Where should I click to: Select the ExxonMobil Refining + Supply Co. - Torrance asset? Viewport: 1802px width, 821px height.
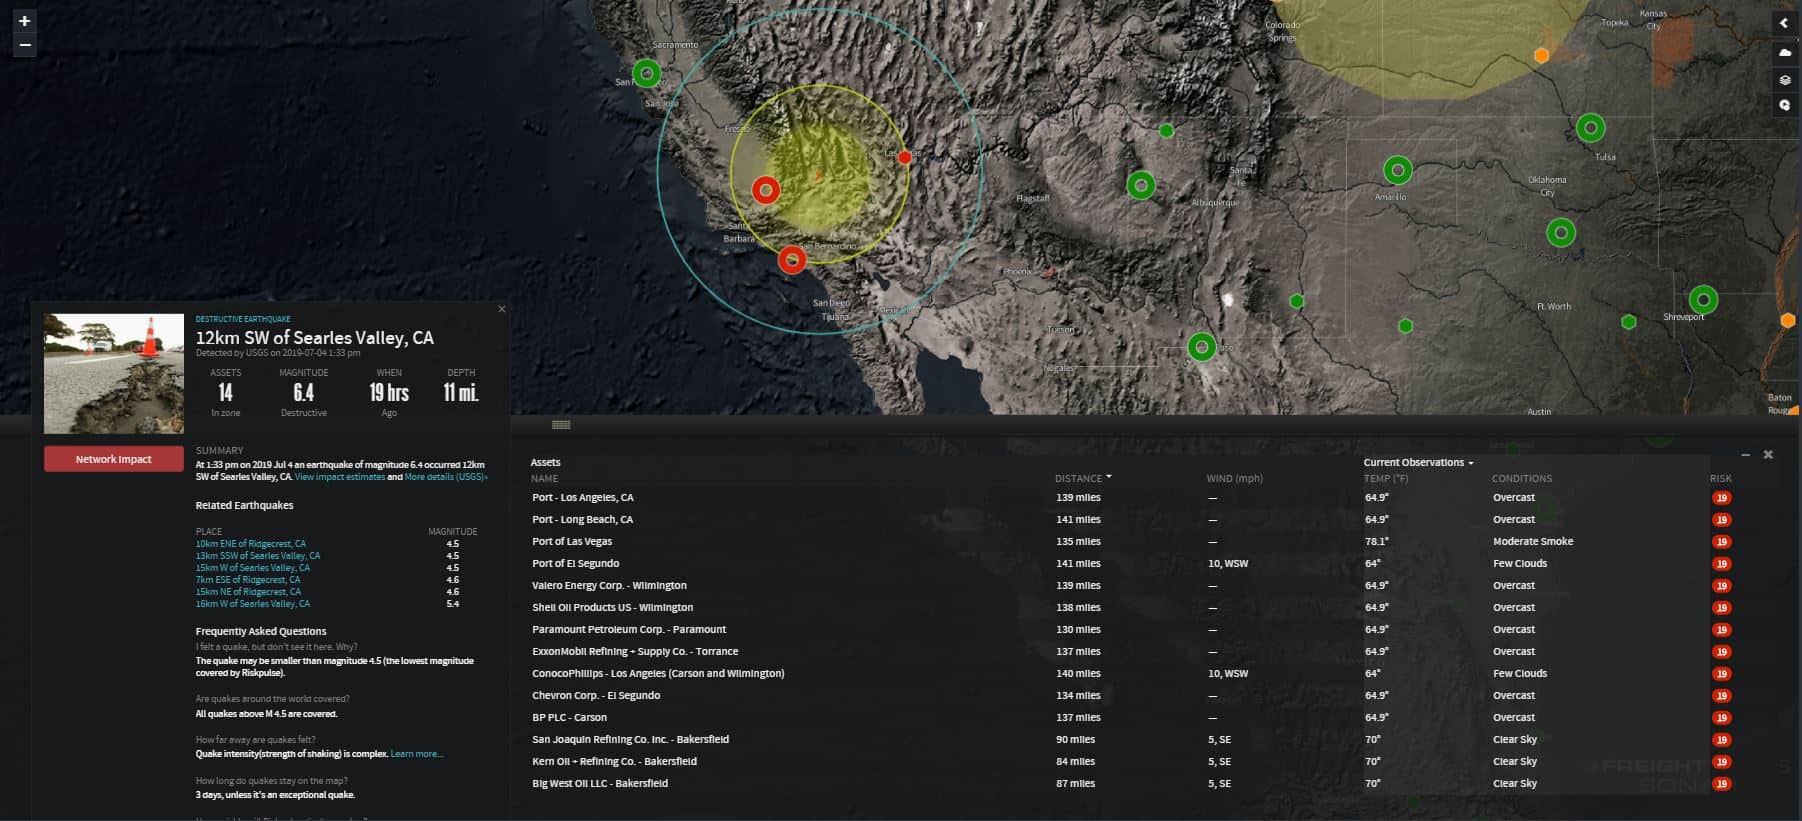(x=635, y=652)
